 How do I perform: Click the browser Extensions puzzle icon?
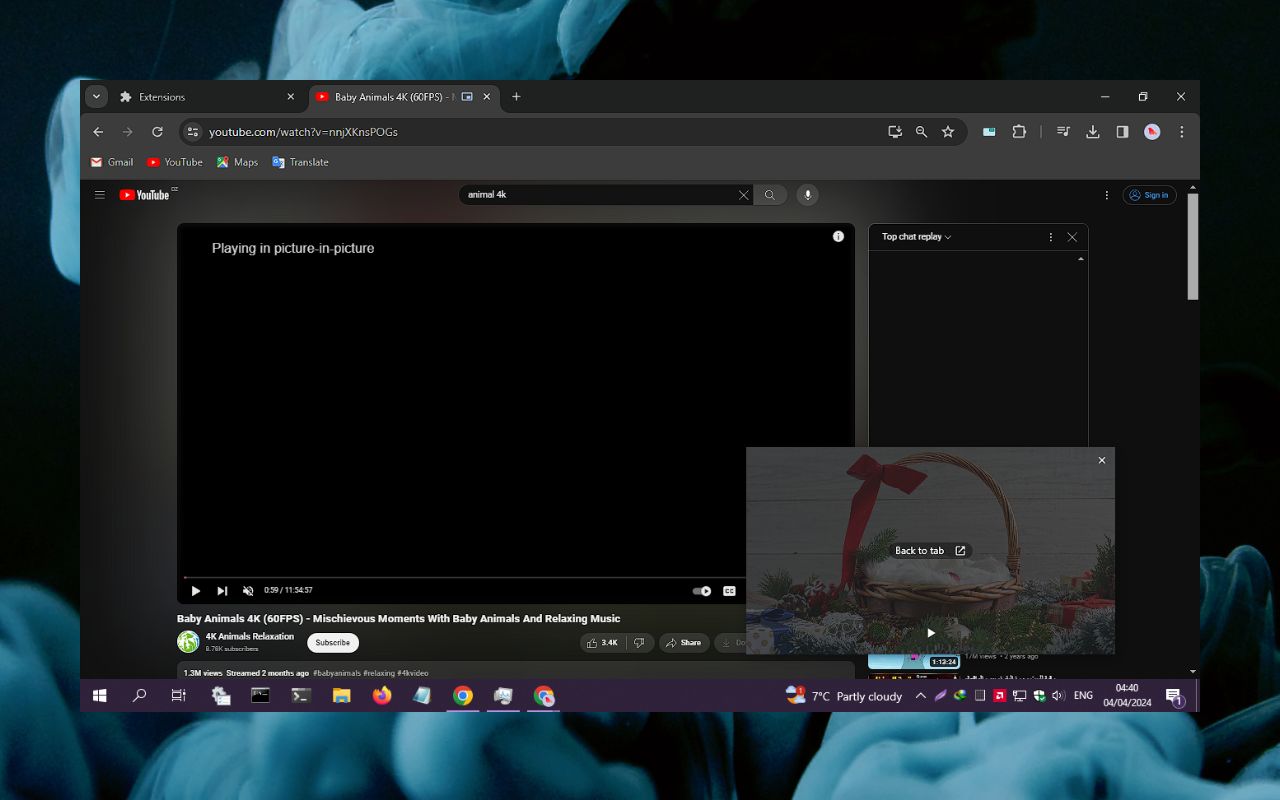click(x=1019, y=131)
